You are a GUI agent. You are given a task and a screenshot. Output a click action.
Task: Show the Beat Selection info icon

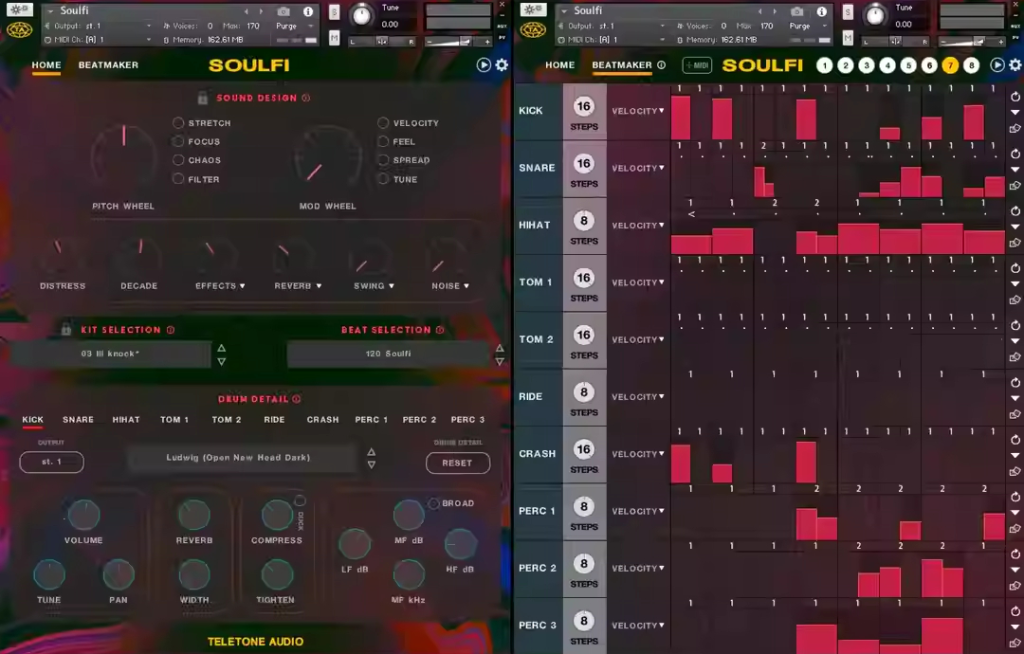(x=440, y=330)
